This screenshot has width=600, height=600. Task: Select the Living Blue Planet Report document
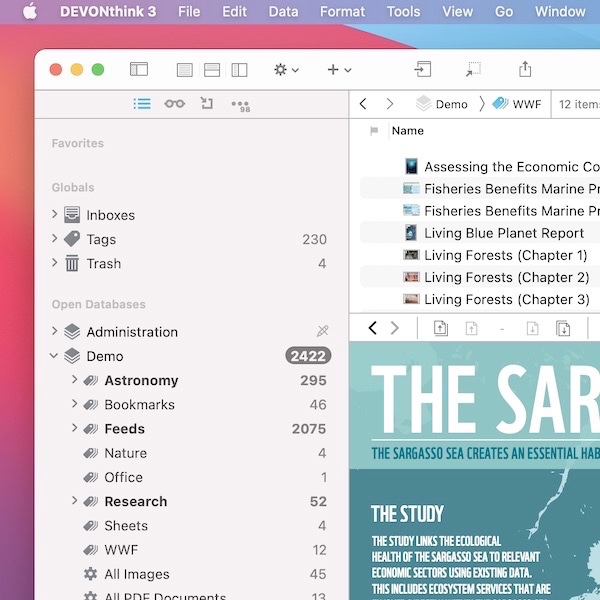(503, 233)
